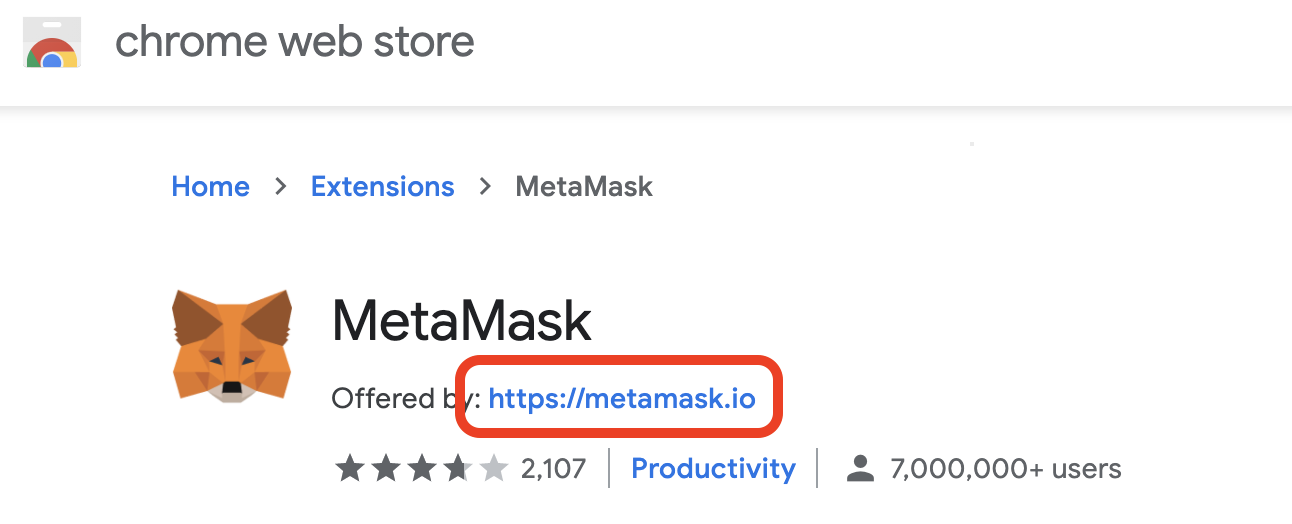Click the Offered by label
This screenshot has height=524, width=1292.
[x=406, y=399]
